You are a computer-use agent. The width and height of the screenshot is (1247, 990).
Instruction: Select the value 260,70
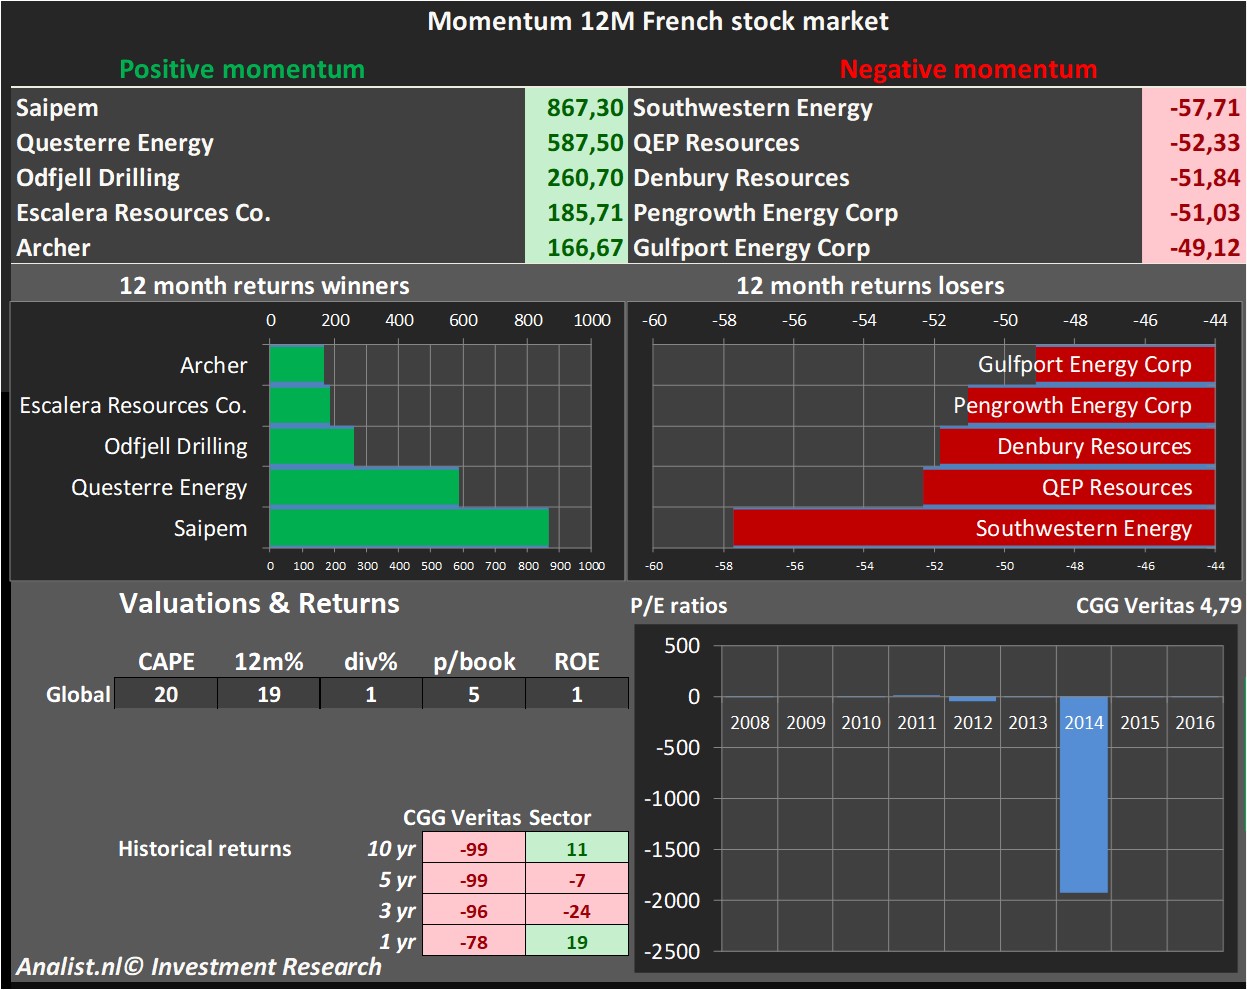585,178
